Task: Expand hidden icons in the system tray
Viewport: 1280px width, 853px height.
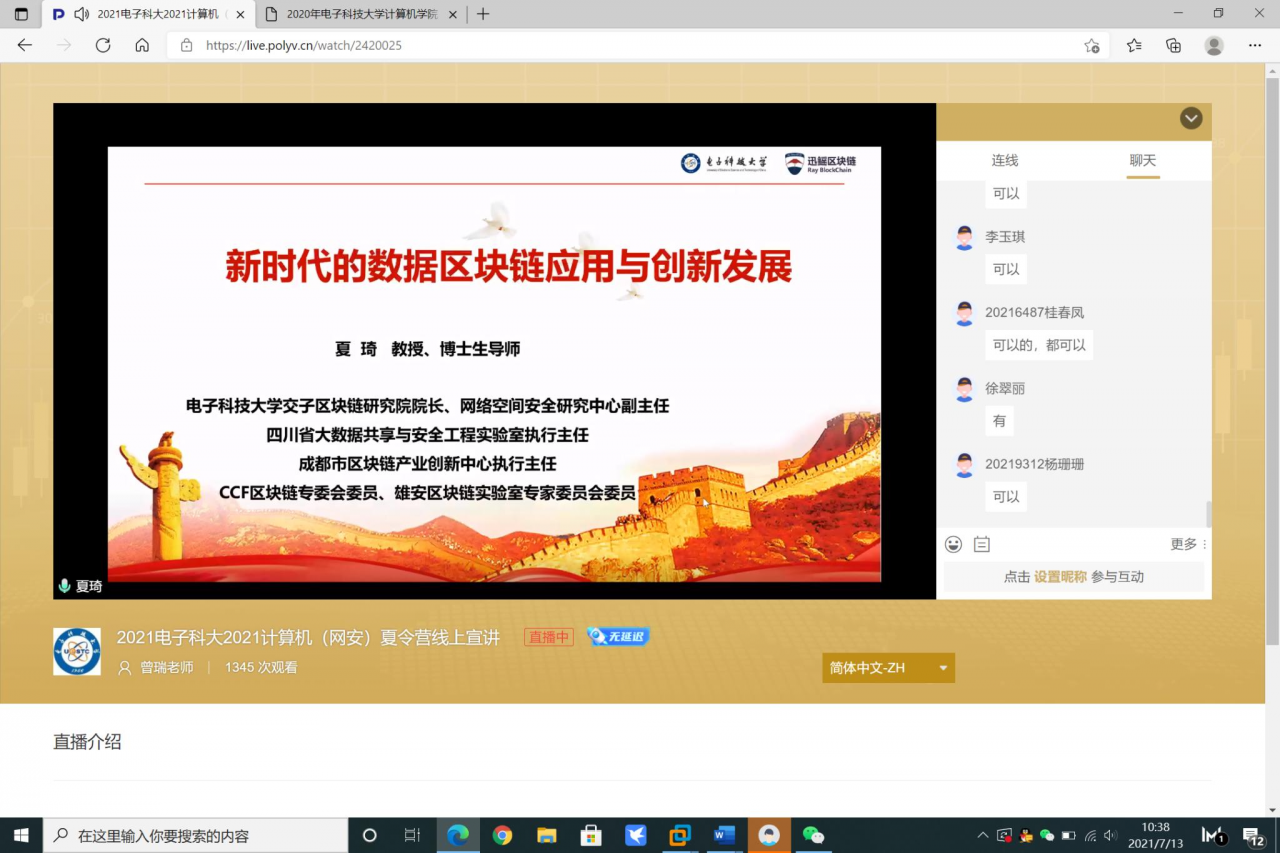Action: pos(983,835)
